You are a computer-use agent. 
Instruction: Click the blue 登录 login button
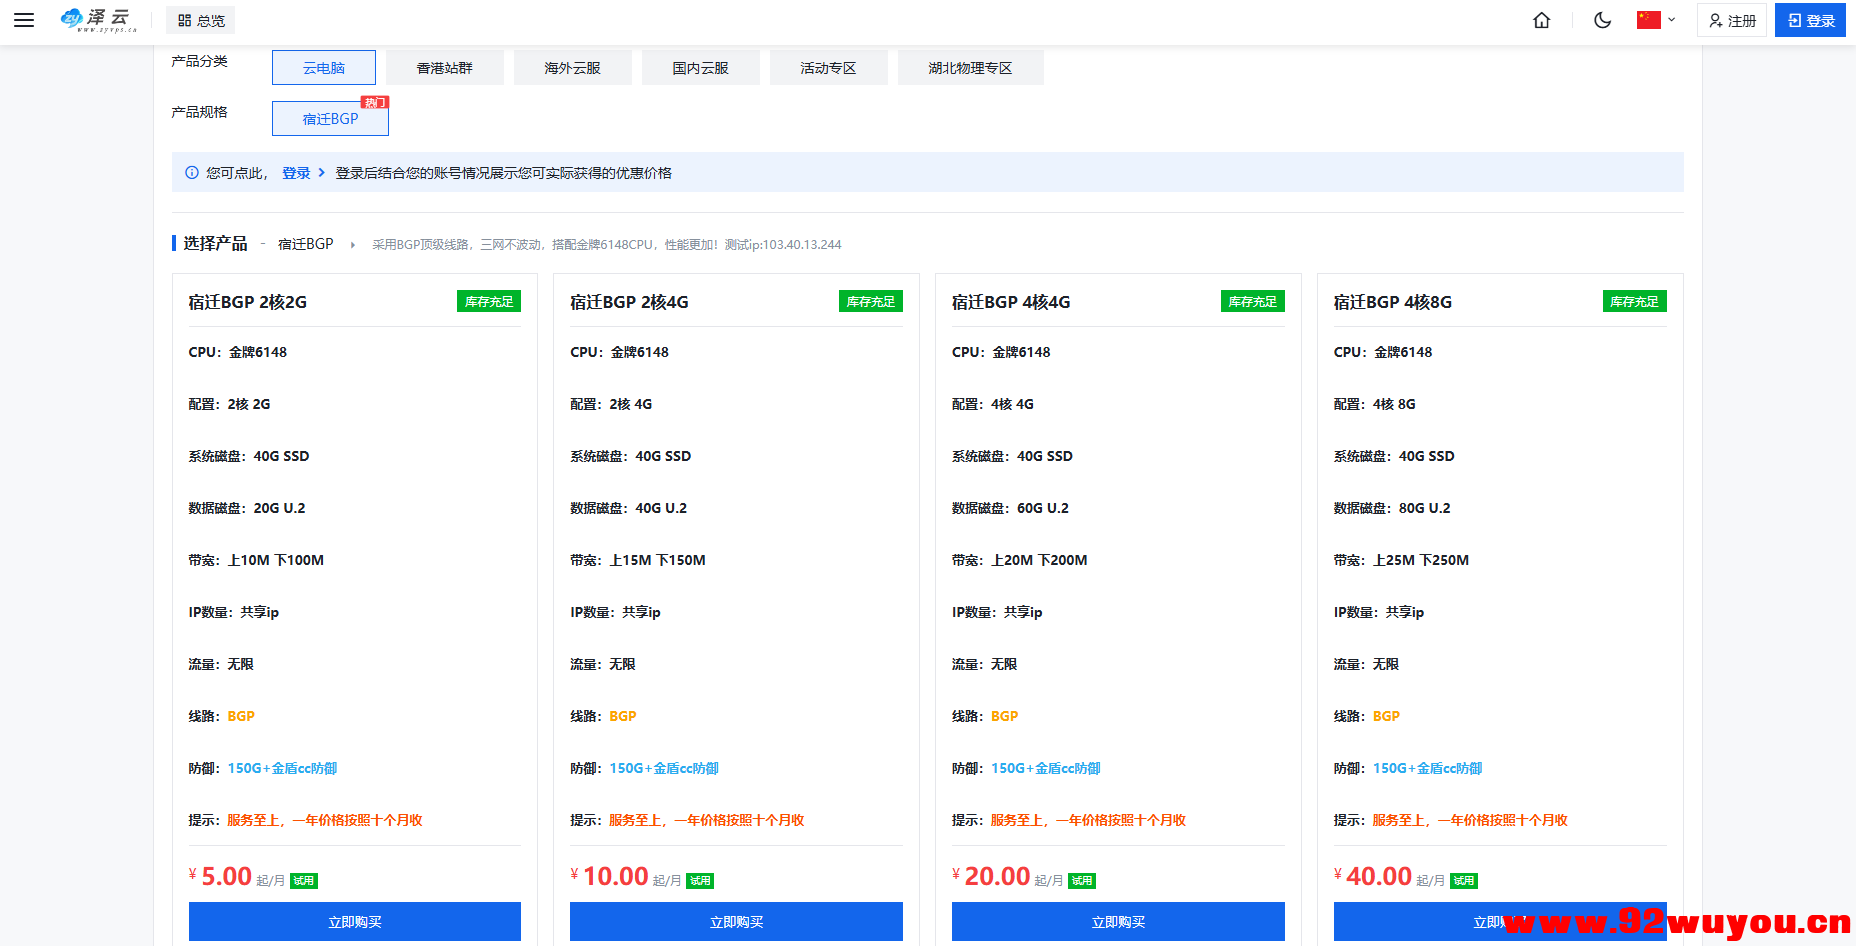tap(1810, 20)
